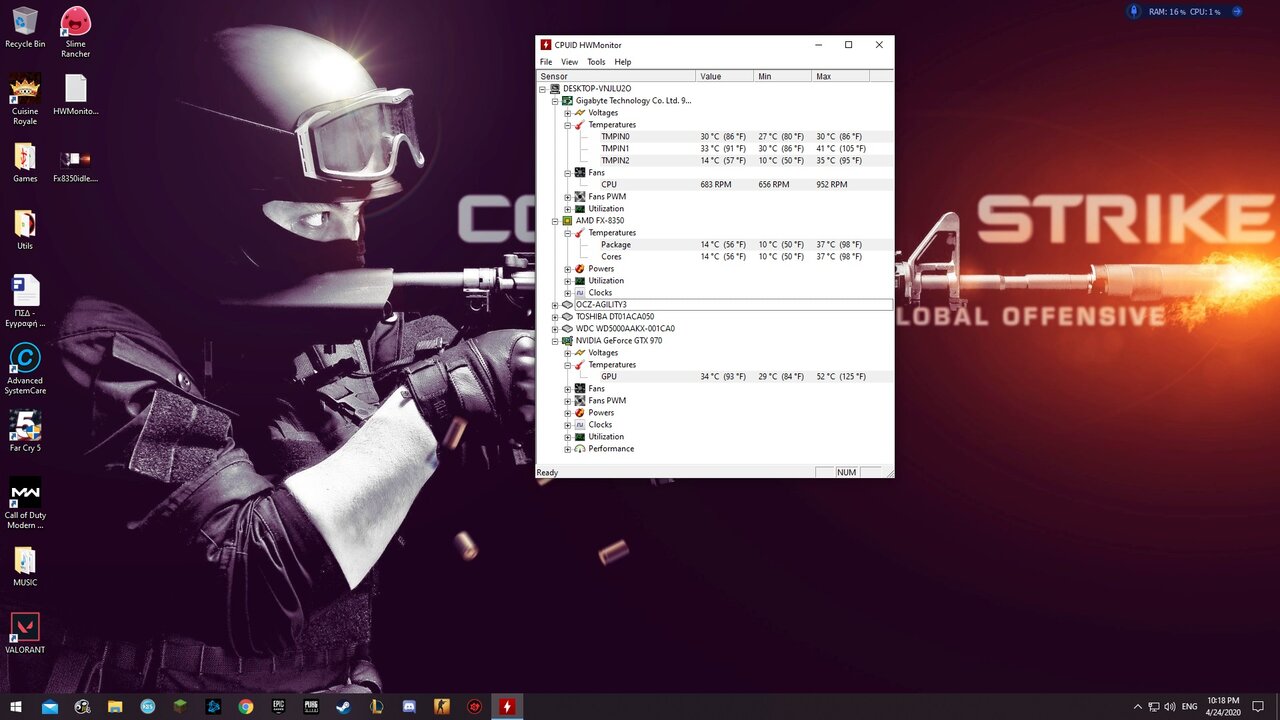Open the Recycle Bin desktop icon
Screen dimensions: 1280x720
pyautogui.click(x=25, y=28)
